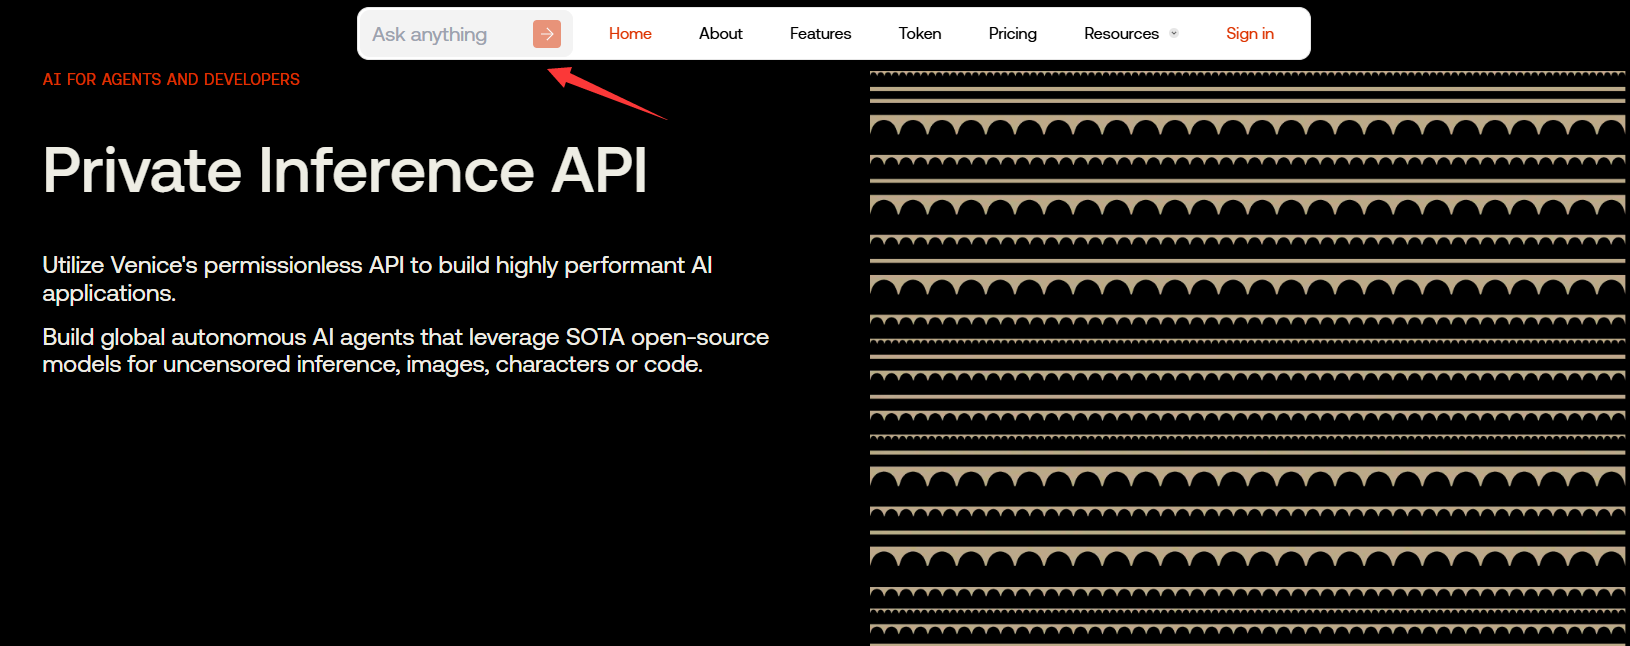Image resolution: width=1630 pixels, height=646 pixels.
Task: Click the decorative scallop pattern image
Action: click(1247, 358)
